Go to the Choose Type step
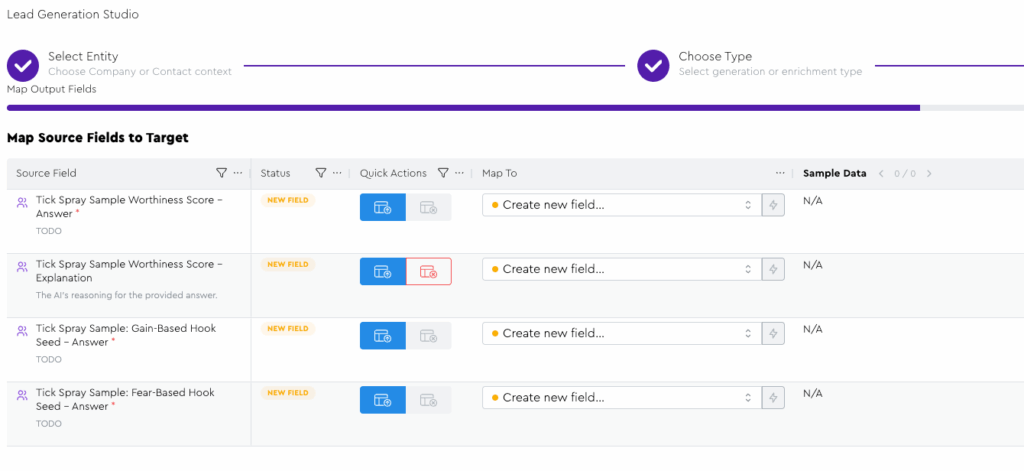Screen dimensions: 1024x471 [x=653, y=65]
